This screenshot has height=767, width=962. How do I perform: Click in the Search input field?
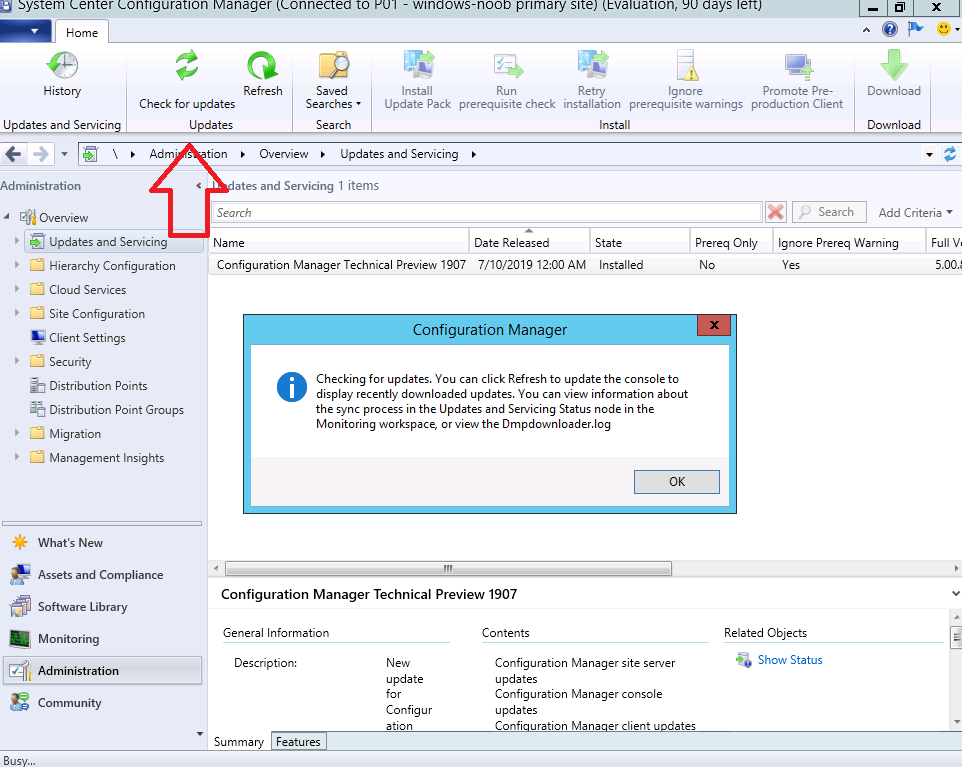pos(487,212)
